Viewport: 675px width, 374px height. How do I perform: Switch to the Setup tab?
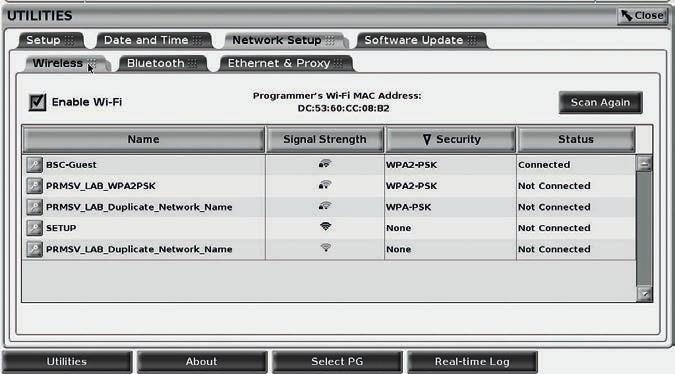50,40
